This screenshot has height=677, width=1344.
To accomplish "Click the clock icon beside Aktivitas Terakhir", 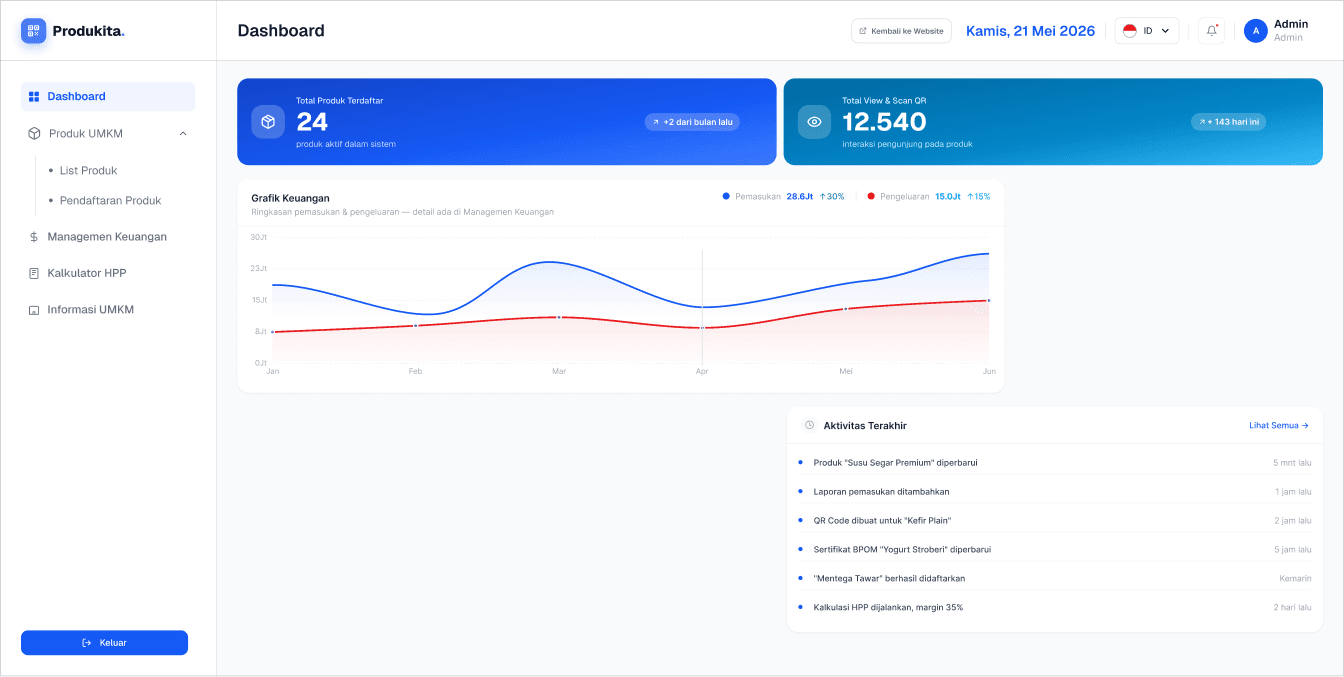I will click(809, 425).
